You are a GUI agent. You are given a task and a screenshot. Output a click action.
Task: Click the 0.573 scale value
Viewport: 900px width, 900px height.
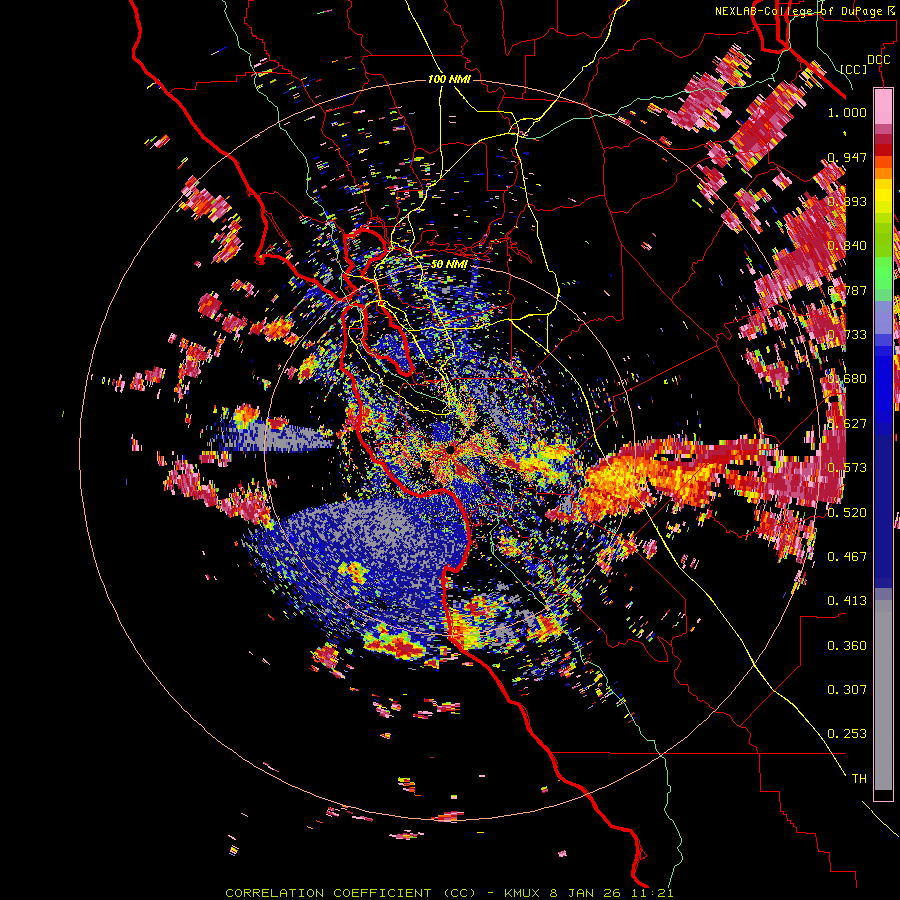tap(847, 467)
